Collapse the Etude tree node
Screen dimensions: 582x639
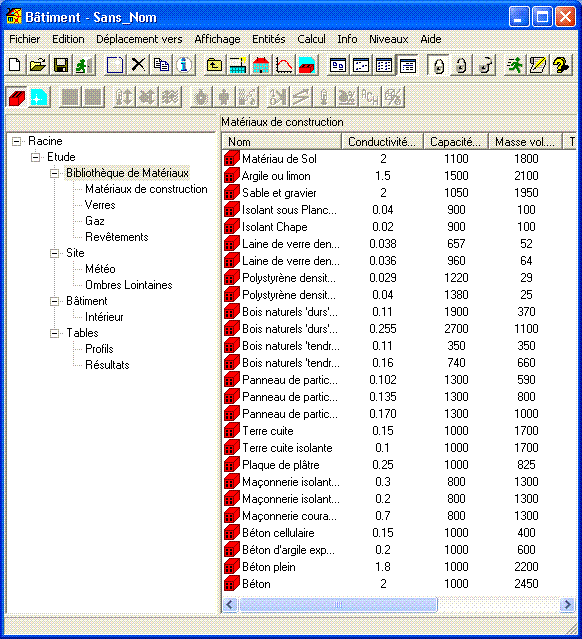(35, 157)
